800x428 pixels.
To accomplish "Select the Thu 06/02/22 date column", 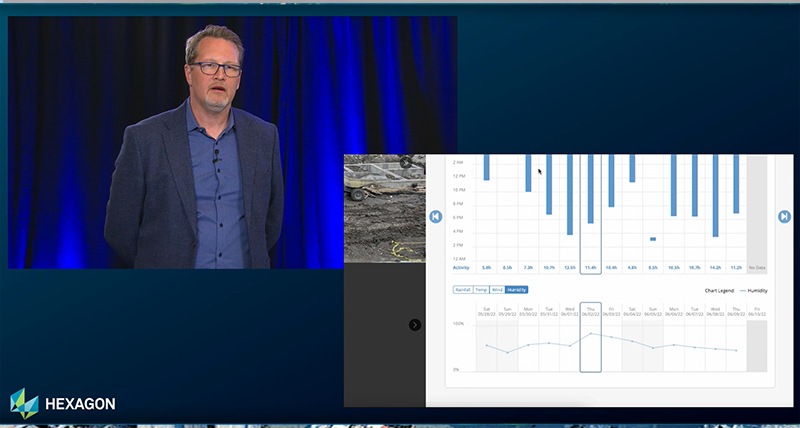I will pyautogui.click(x=590, y=312).
